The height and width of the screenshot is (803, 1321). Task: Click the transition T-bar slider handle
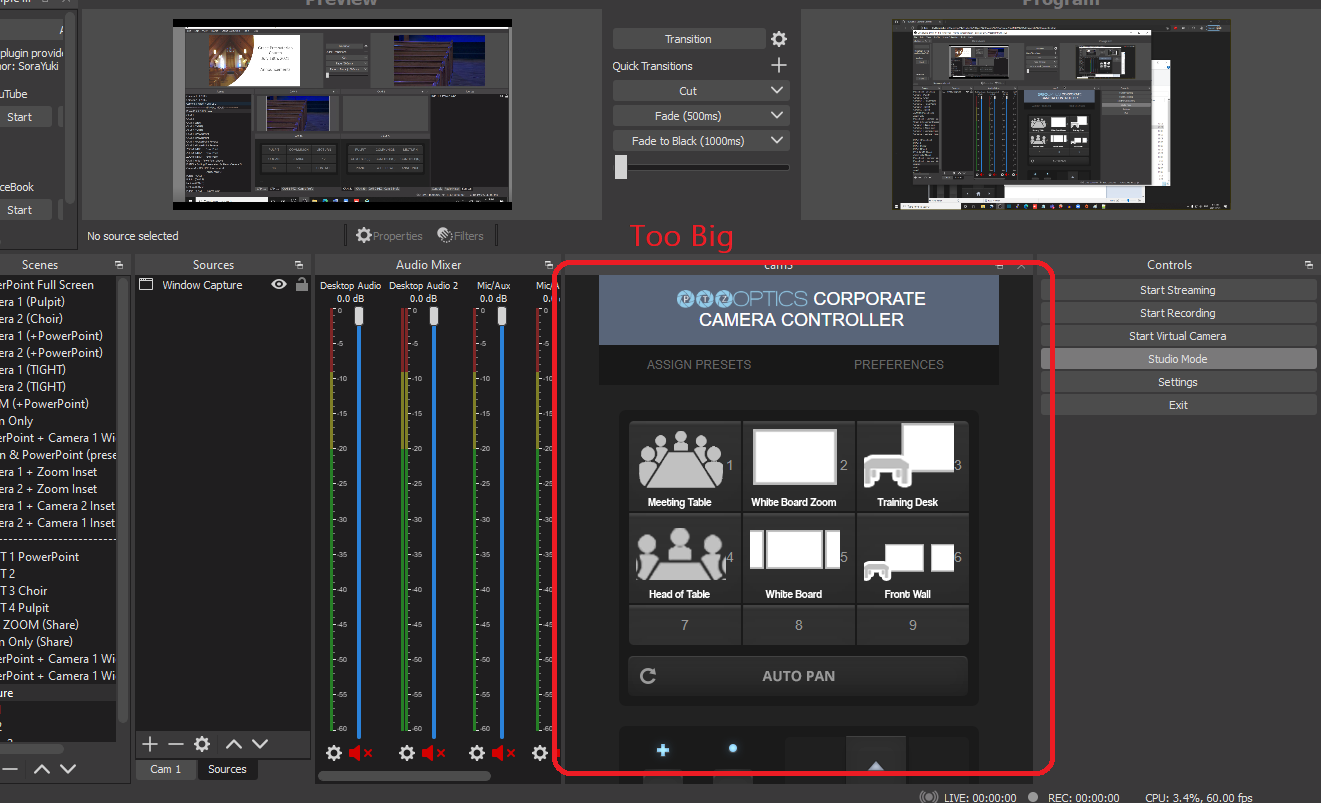point(621,167)
